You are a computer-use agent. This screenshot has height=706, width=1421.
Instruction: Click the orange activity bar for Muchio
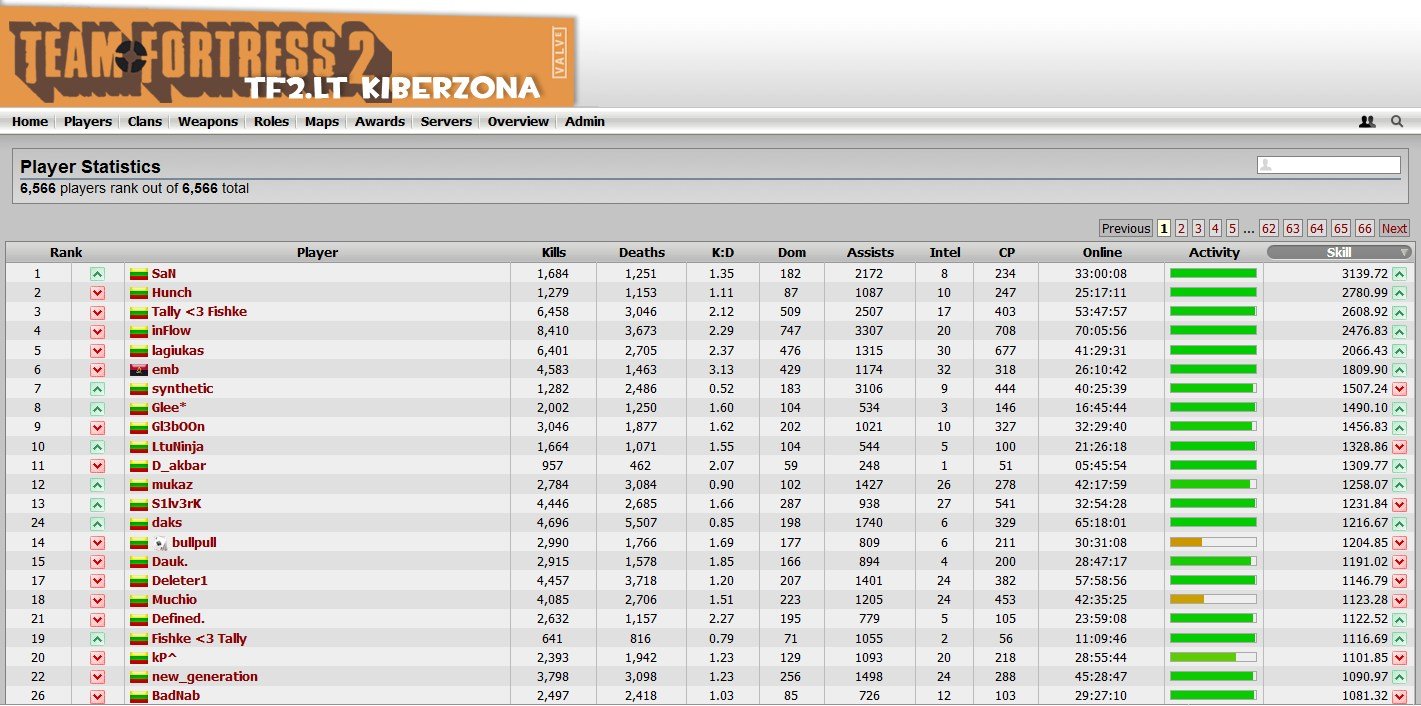tap(1187, 600)
